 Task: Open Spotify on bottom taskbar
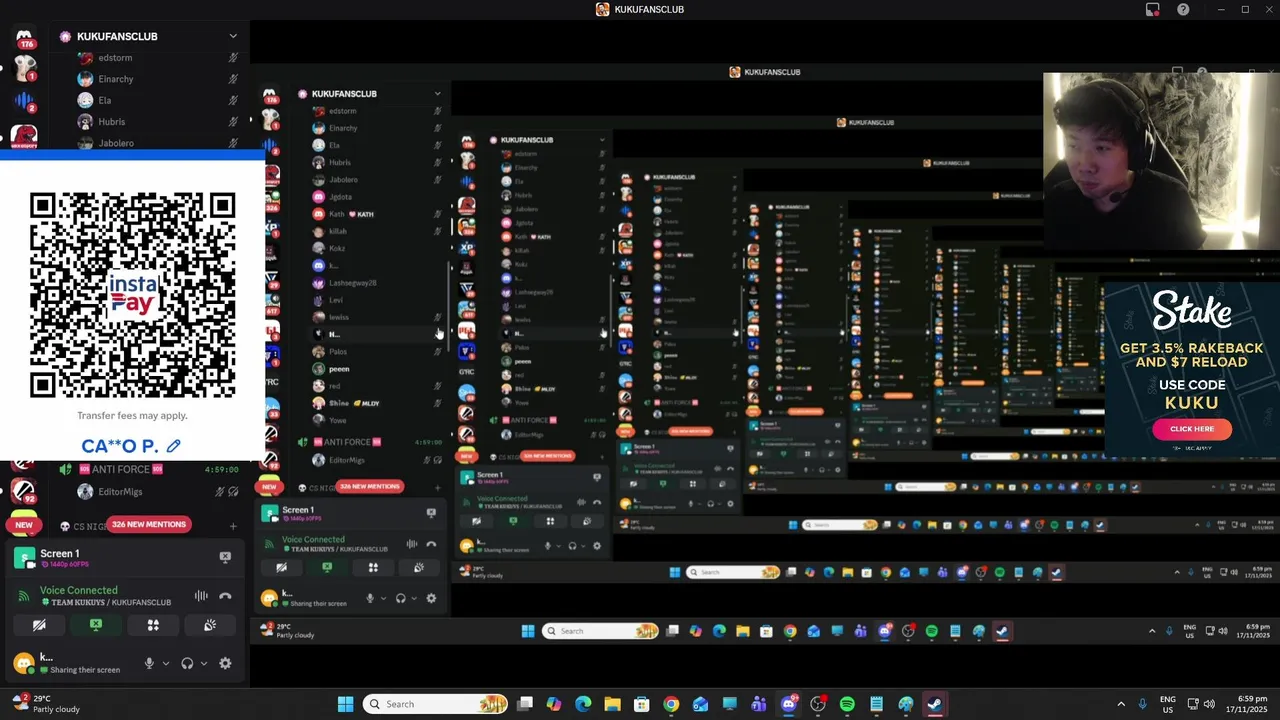pos(847,704)
